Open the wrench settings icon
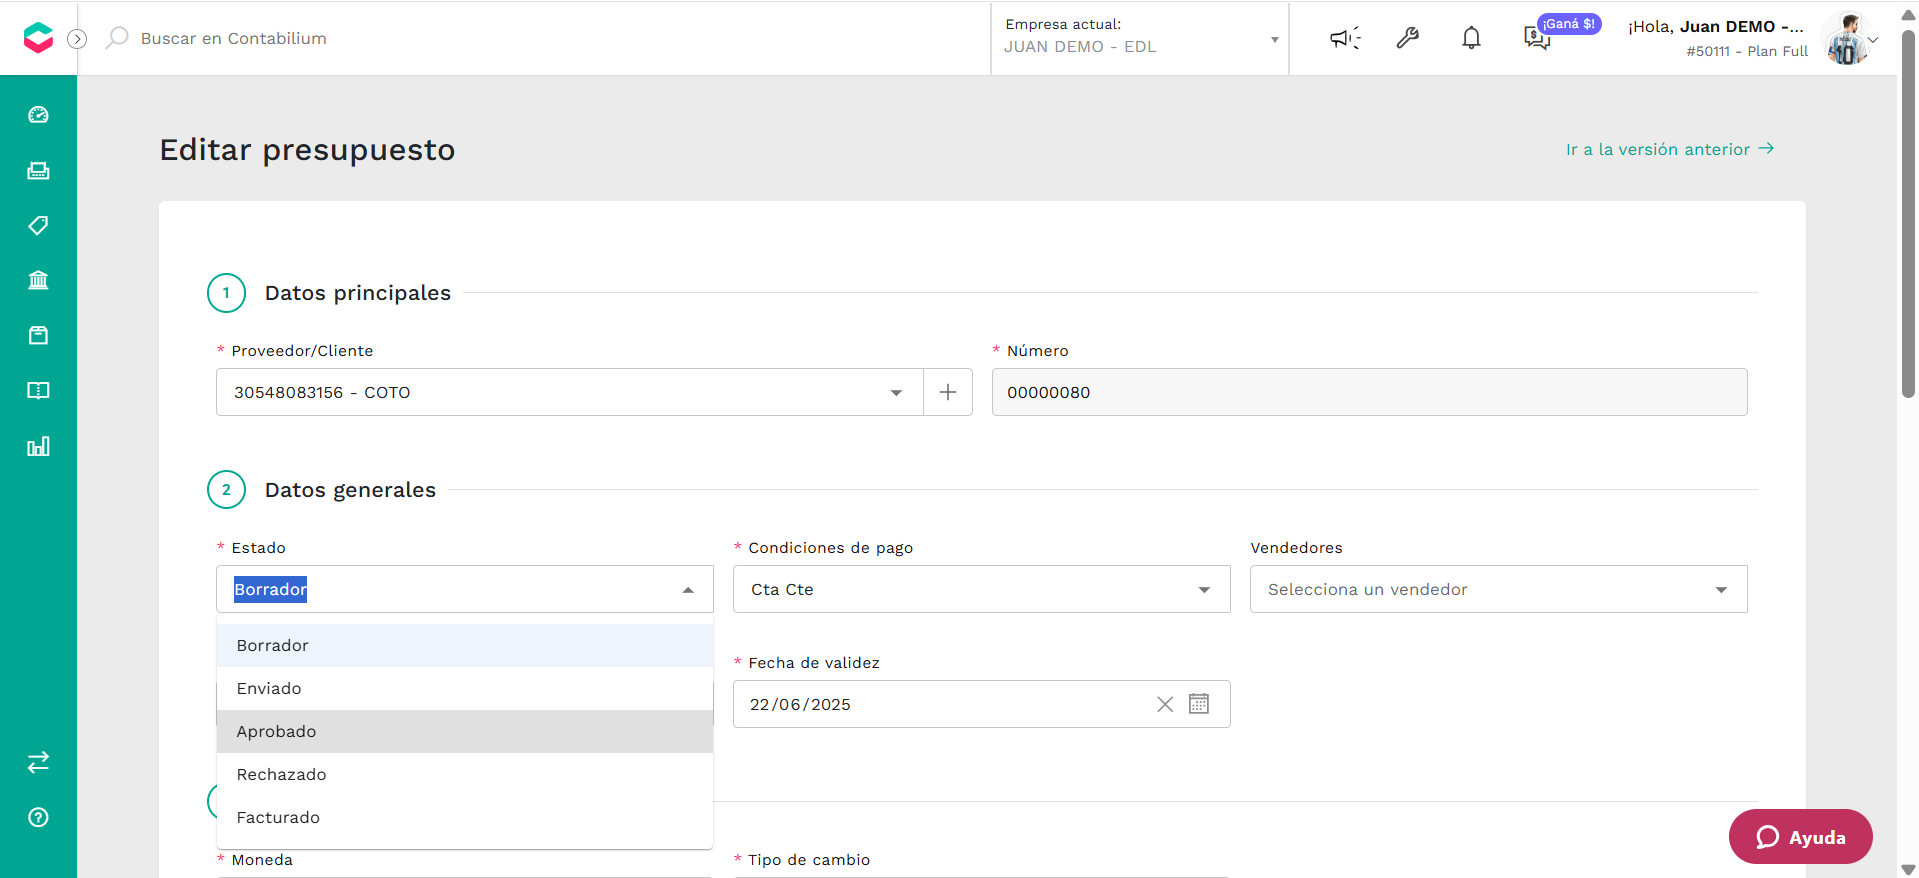The width and height of the screenshot is (1919, 878). 1408,38
